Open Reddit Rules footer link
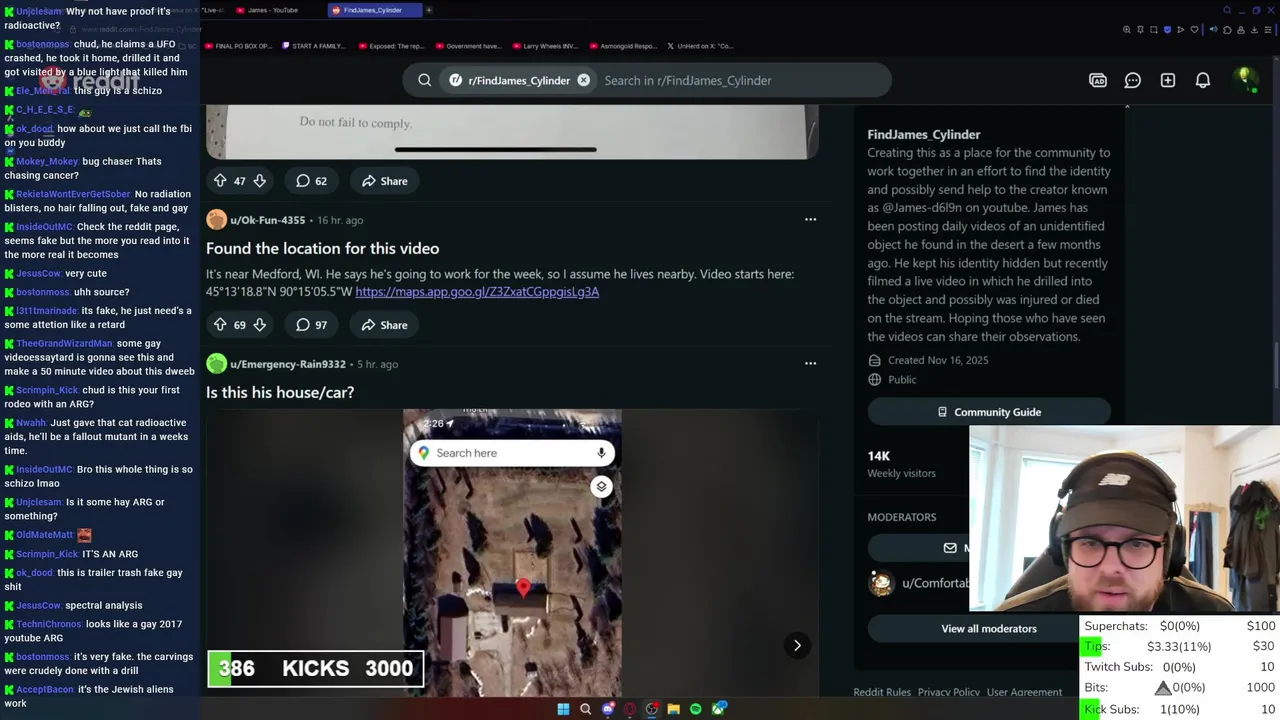1280x720 pixels. click(882, 692)
